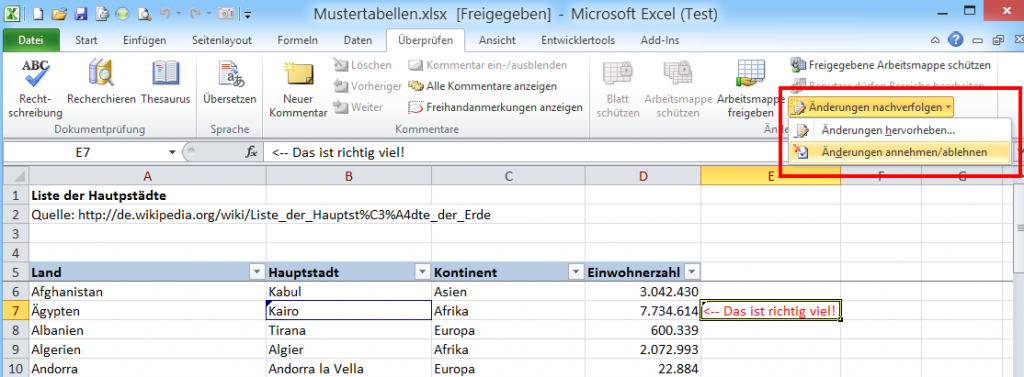Select the comment cell 'Das ist richtig viel!'
Image resolution: width=1024 pixels, height=377 pixels.
[x=770, y=311]
